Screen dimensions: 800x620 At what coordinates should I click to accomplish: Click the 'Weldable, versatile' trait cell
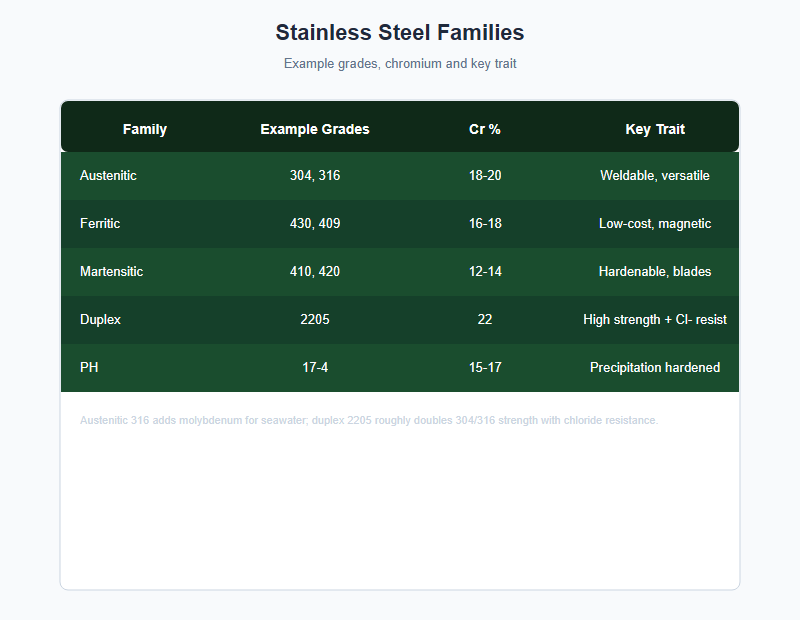tap(655, 176)
